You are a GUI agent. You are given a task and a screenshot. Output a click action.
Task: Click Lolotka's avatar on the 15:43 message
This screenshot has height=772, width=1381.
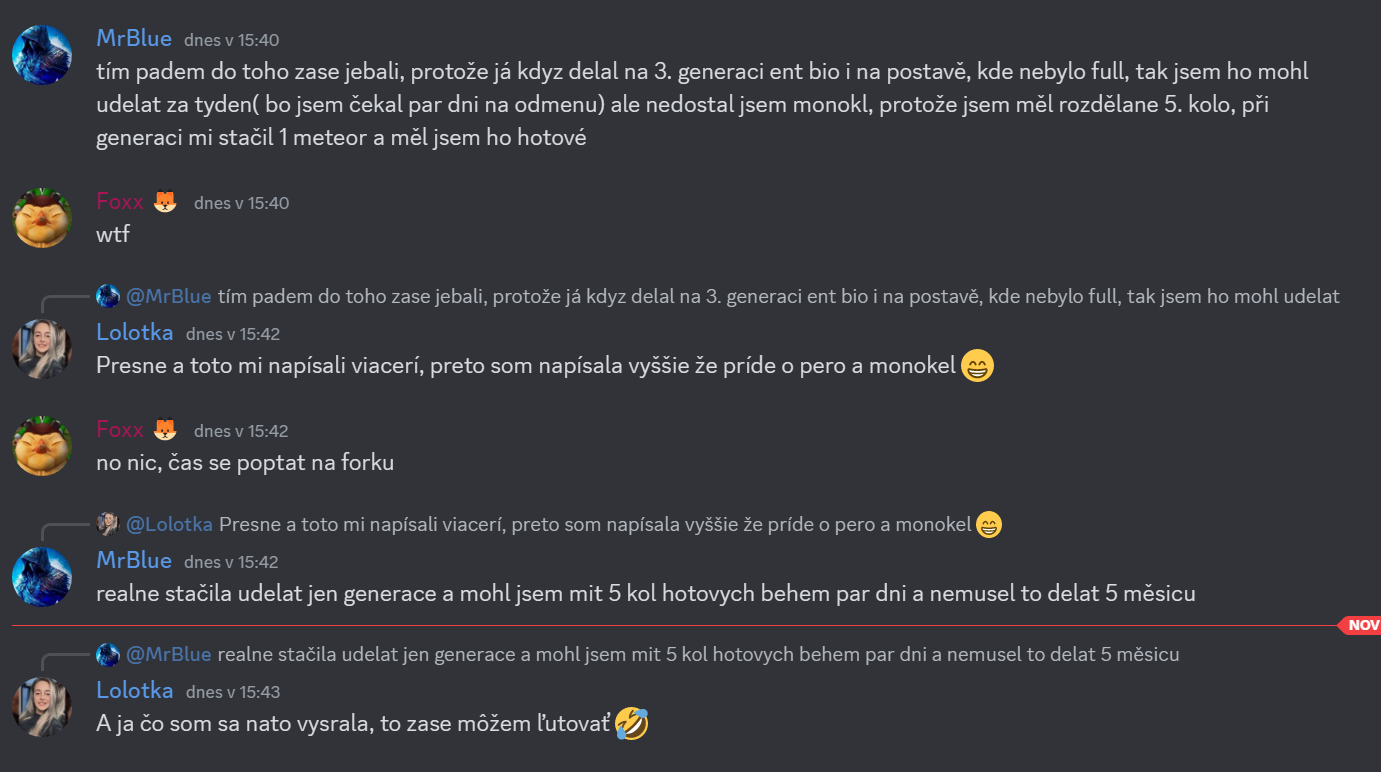[x=41, y=707]
